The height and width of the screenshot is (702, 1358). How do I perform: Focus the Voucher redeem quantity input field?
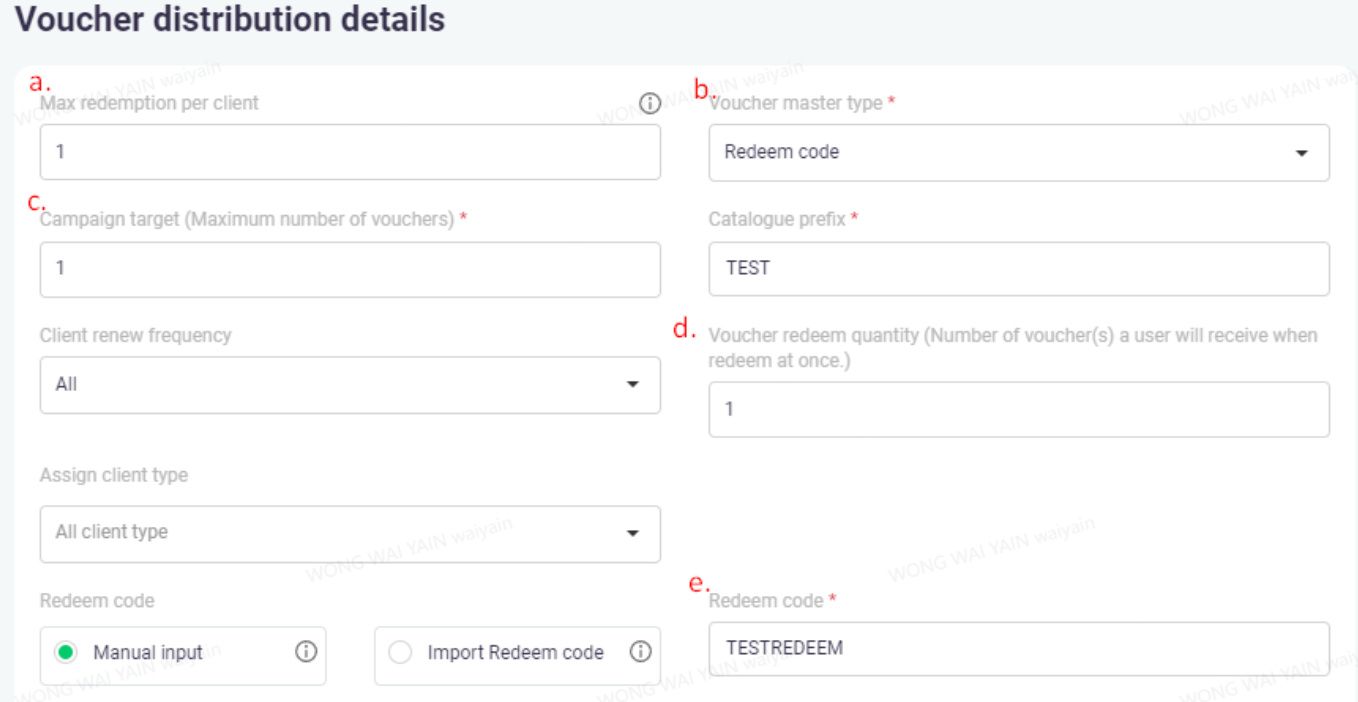coord(1018,409)
